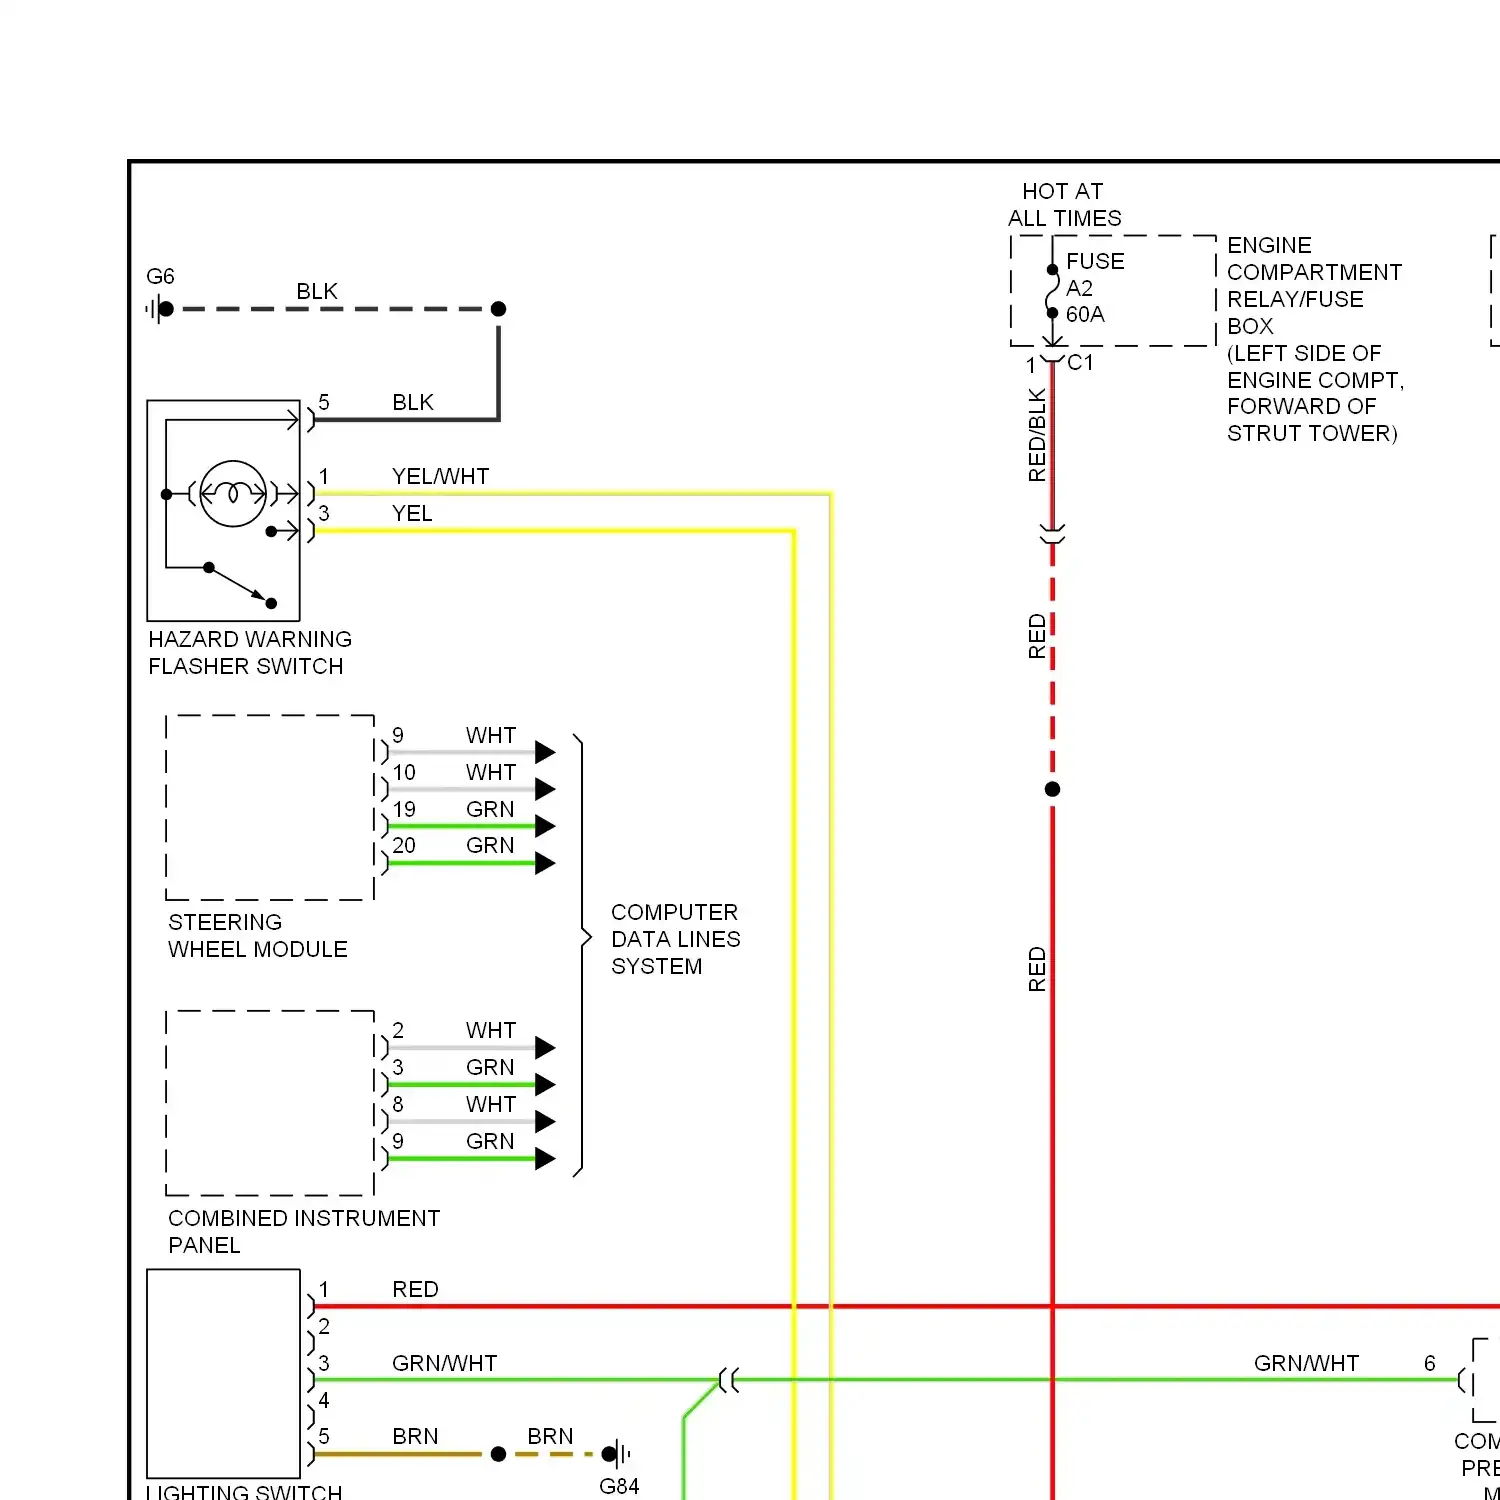Viewport: 1500px width, 1500px height.
Task: Click the COMPUTER DATA LINES SYSTEM label
Action: pos(676,939)
